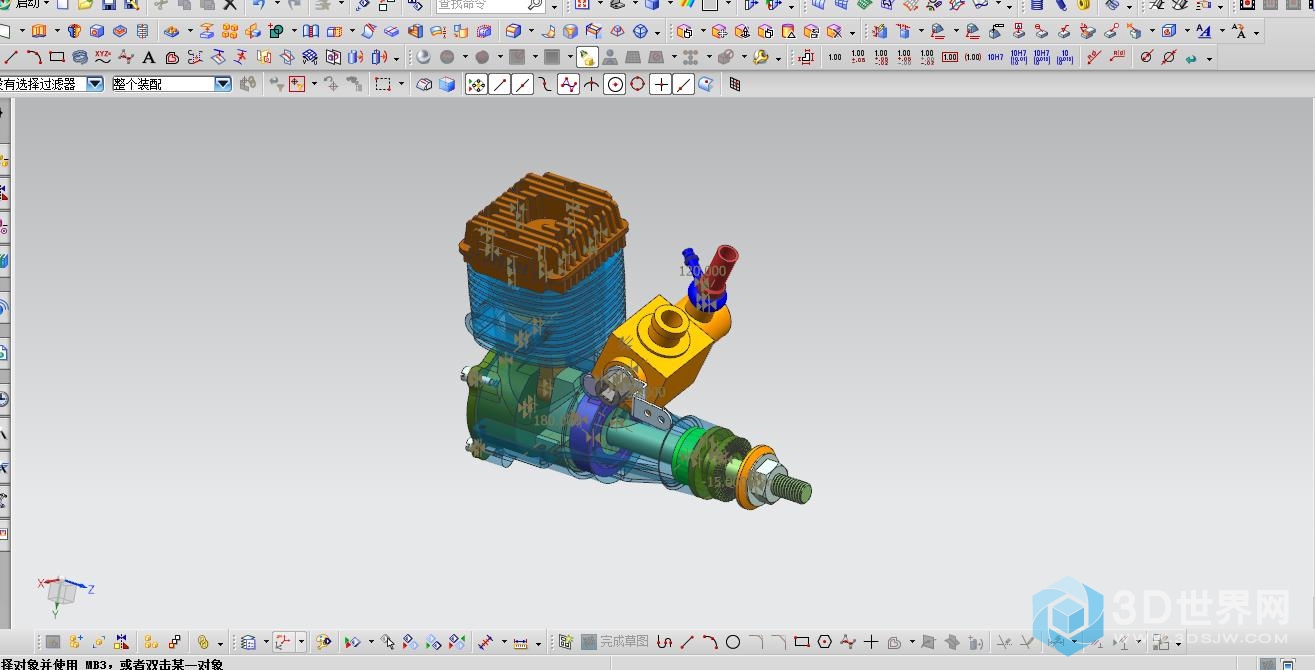The width and height of the screenshot is (1315, 670).
Task: Select the Rectangle sketch tool in top toolbar
Action: (x=57, y=57)
